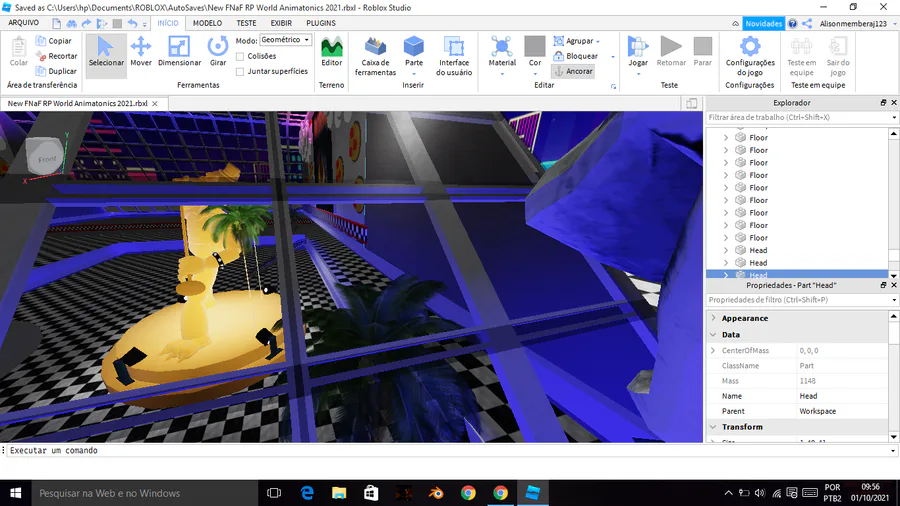Pick the Girar rotate tool
This screenshot has width=900, height=506.
pyautogui.click(x=218, y=53)
